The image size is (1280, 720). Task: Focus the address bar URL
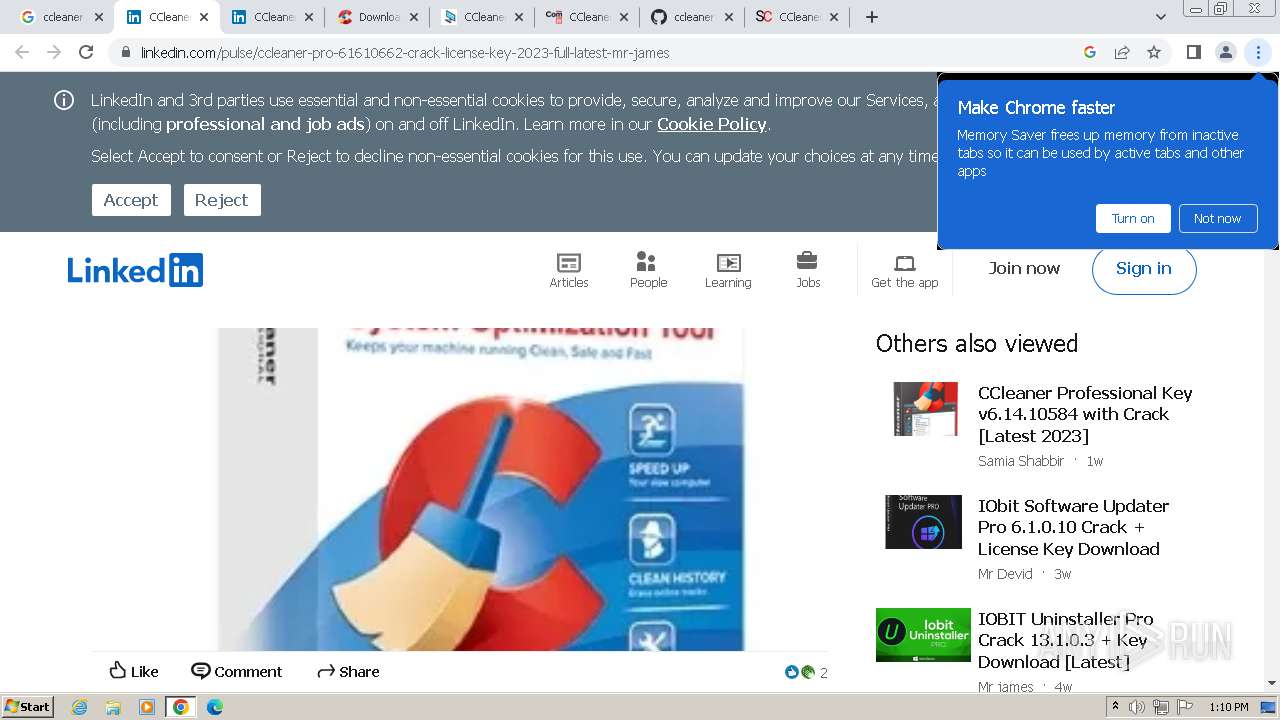[x=405, y=52]
